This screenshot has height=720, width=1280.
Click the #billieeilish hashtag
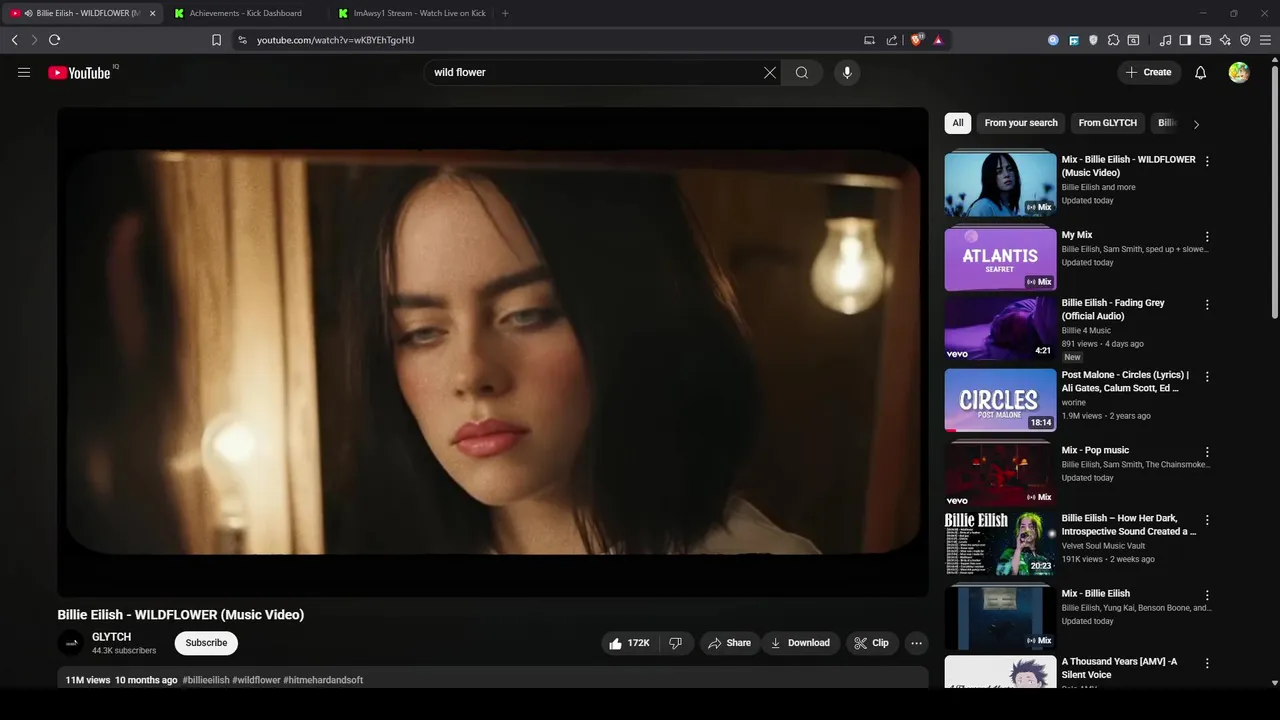[206, 680]
